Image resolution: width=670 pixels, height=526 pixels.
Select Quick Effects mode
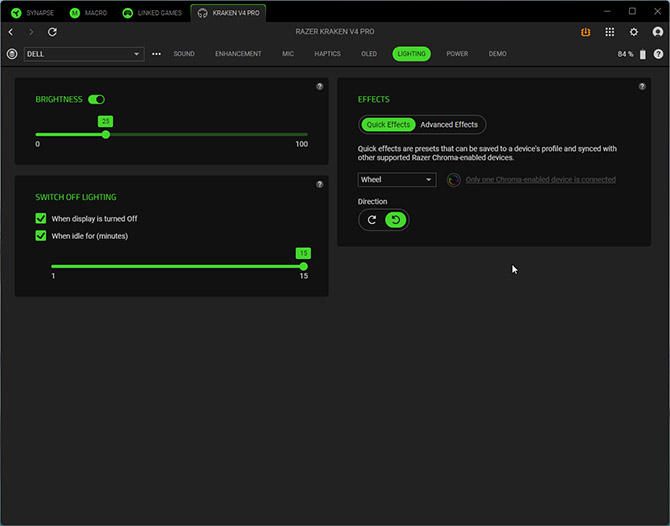388,124
